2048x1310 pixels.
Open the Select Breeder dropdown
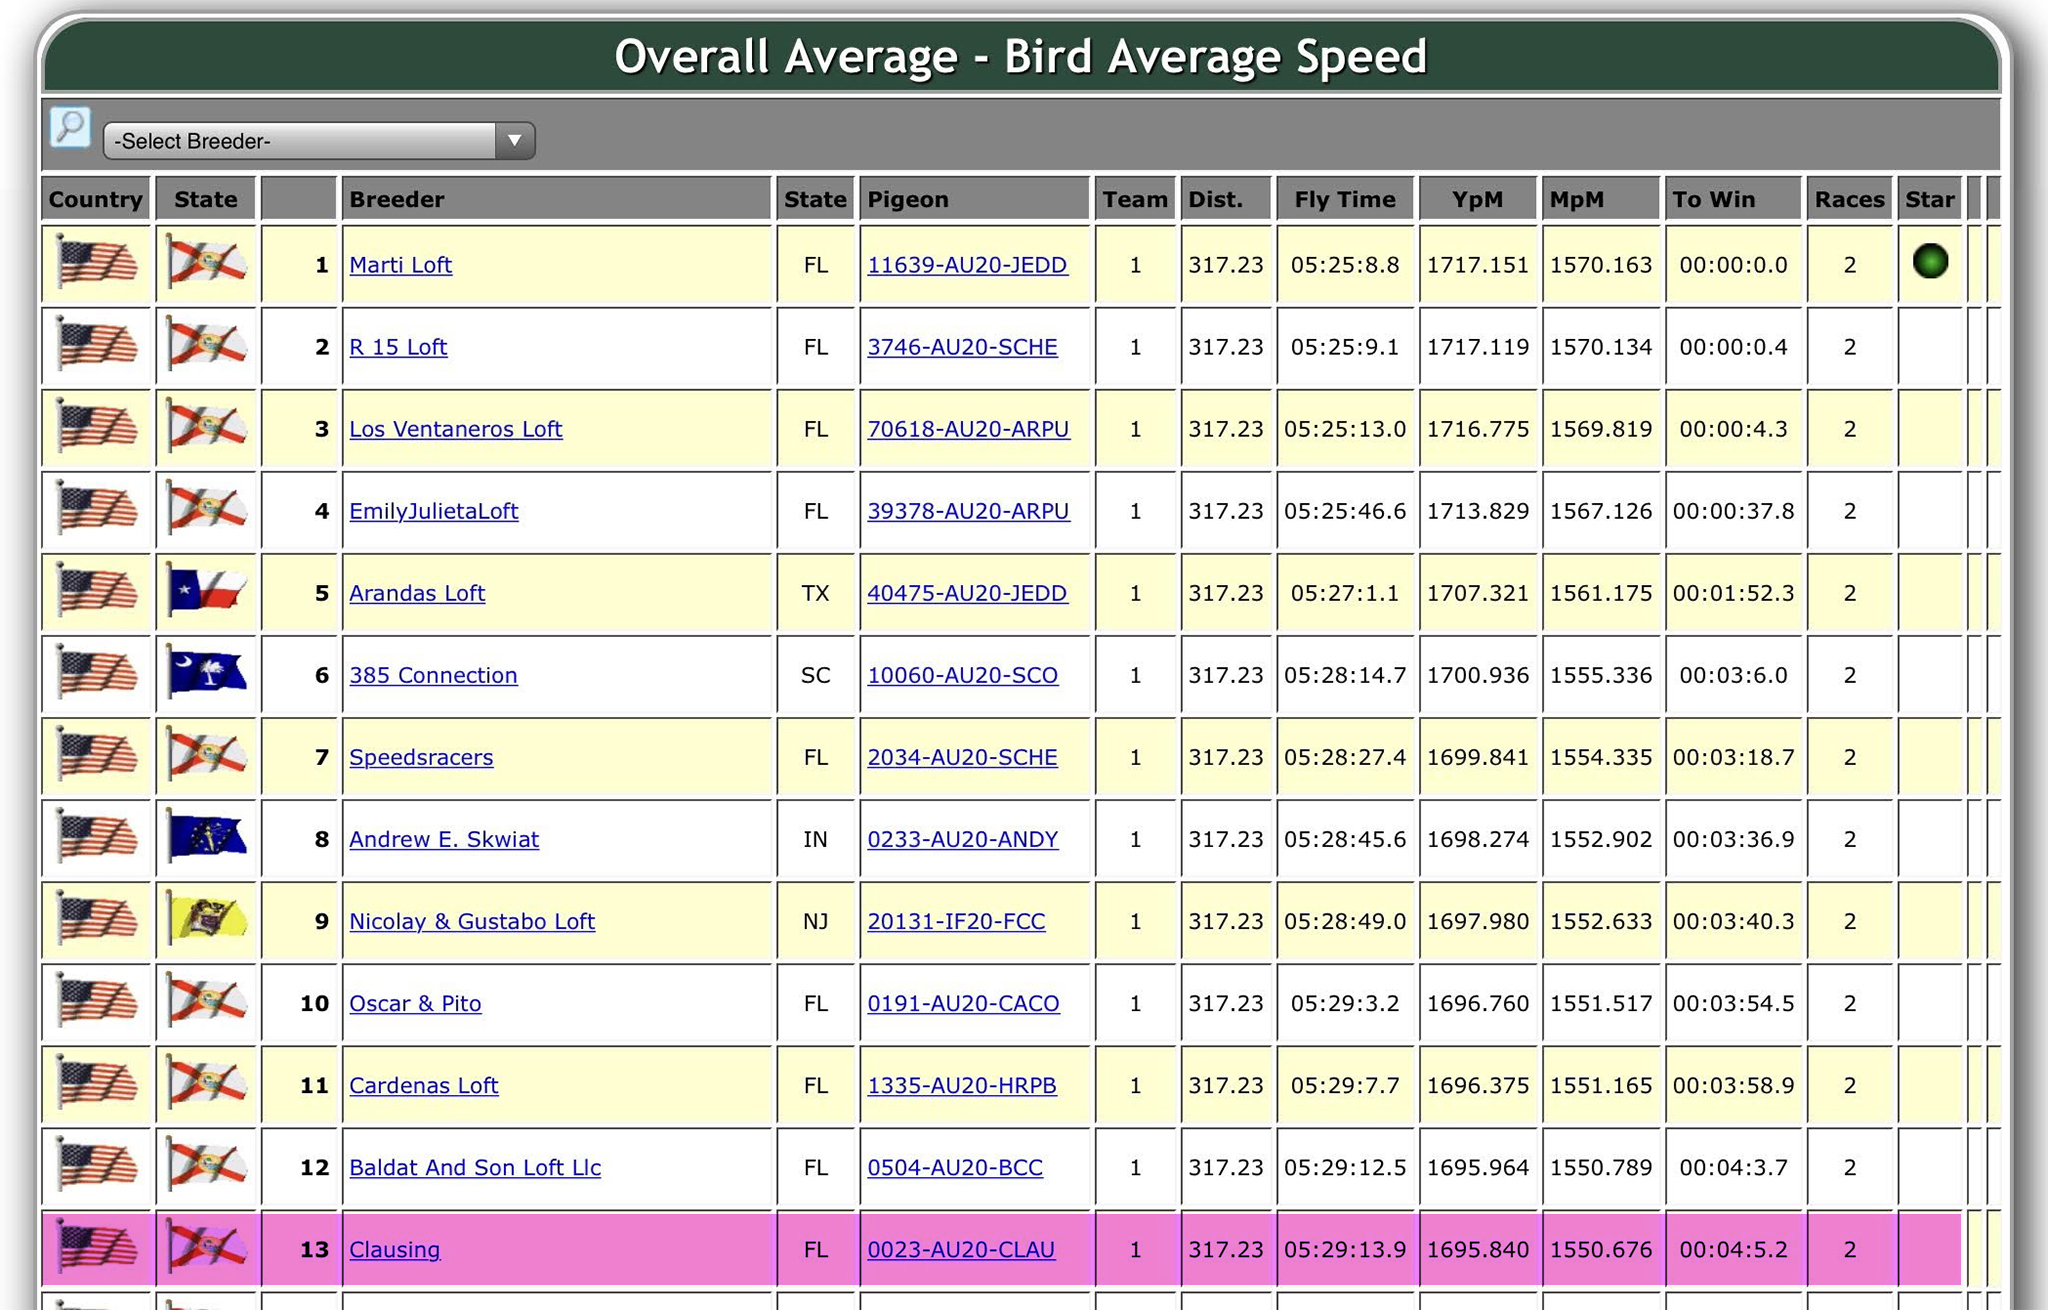(x=318, y=141)
